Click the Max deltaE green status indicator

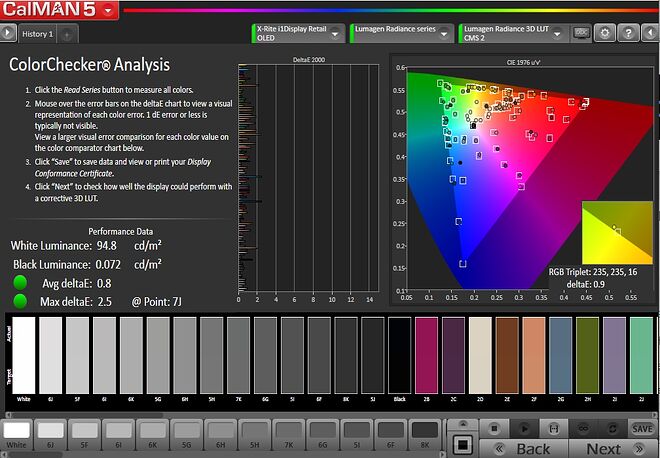click(x=20, y=301)
